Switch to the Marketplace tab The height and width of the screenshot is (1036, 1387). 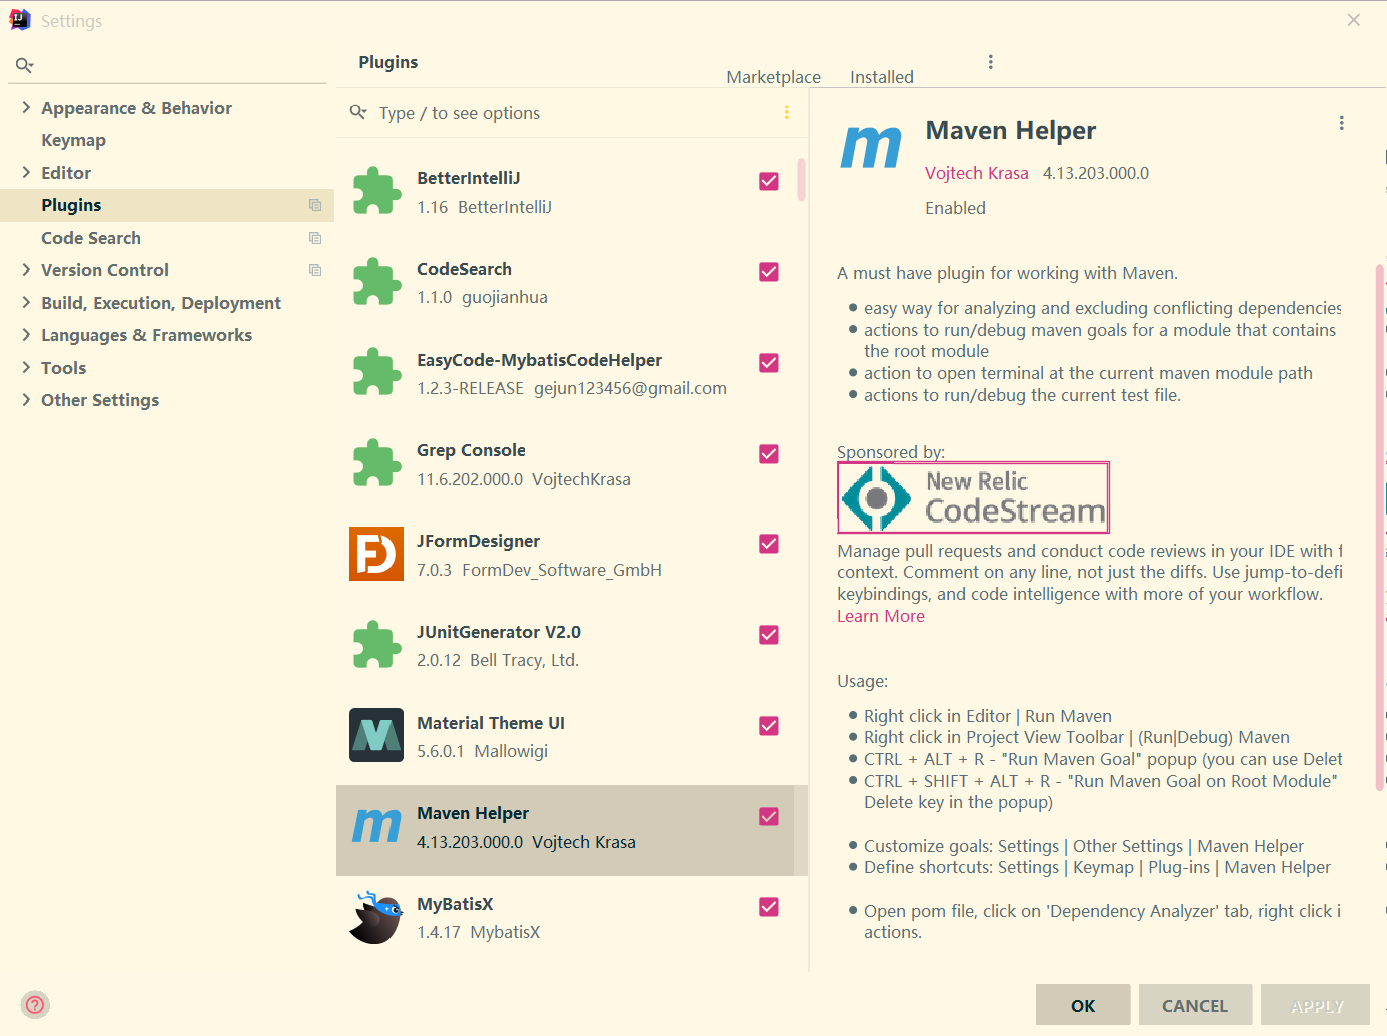(x=773, y=77)
